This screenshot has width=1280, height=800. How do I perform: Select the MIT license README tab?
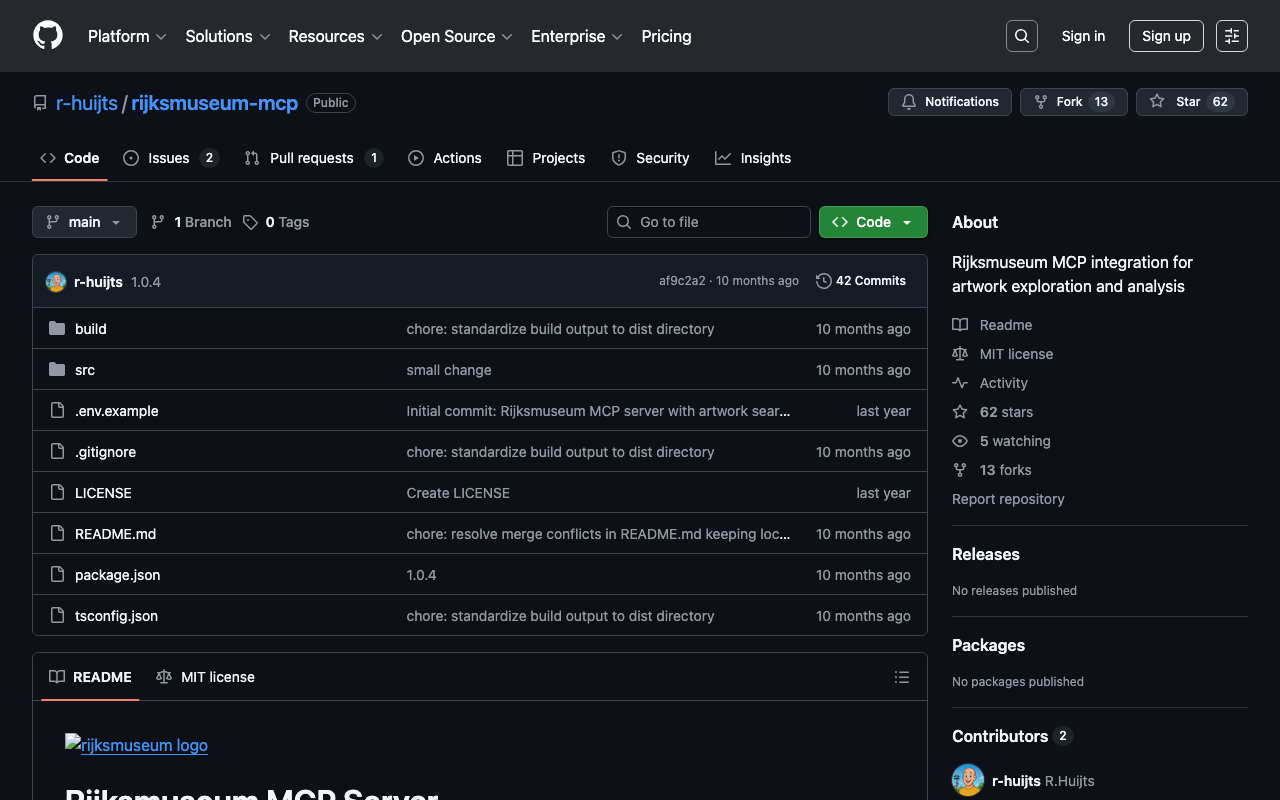206,677
